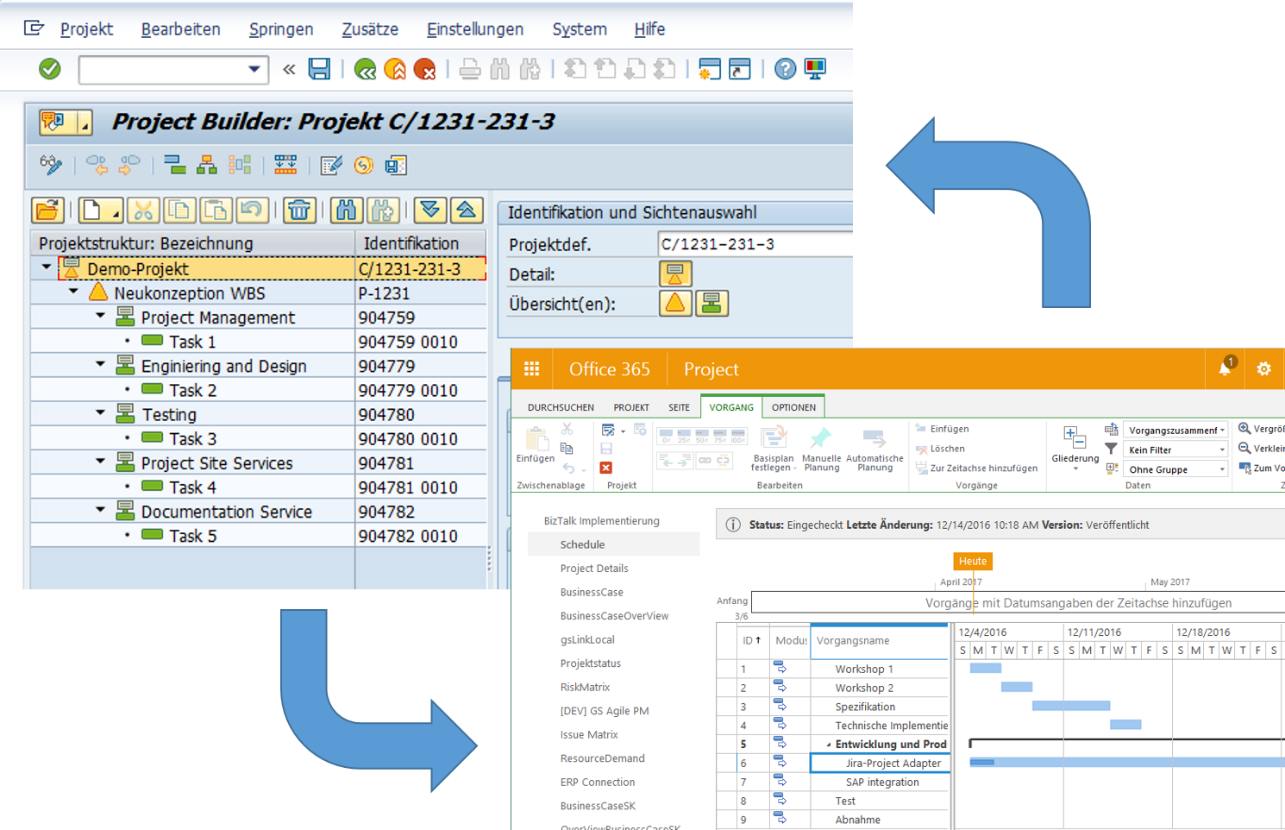This screenshot has width=1285, height=830.
Task: Sort by the ID column header
Action: tap(751, 640)
